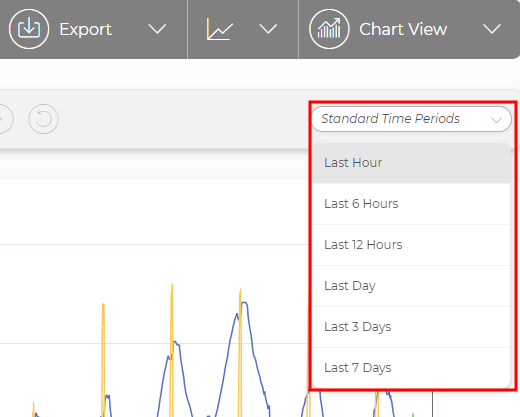Viewport: 520px width, 417px height.
Task: Click the circular reset arrow icon
Action: 43,119
